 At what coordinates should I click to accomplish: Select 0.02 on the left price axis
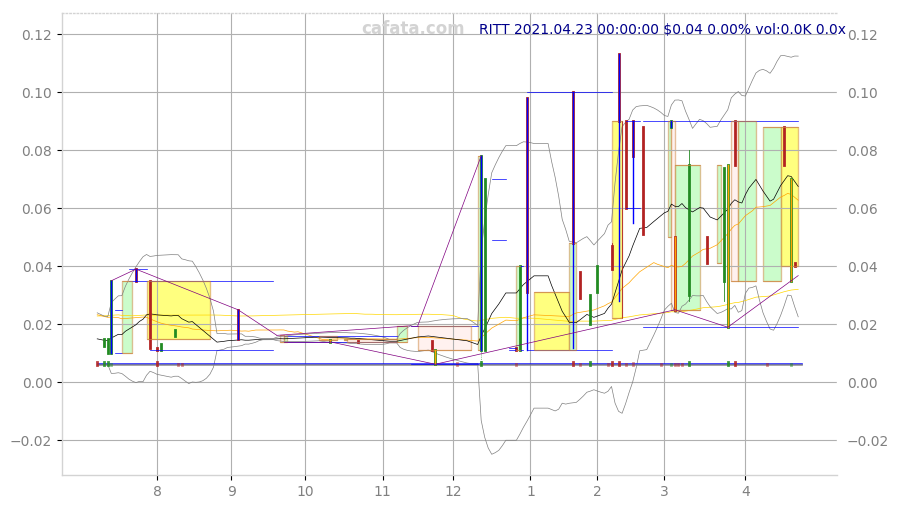(x=37, y=325)
